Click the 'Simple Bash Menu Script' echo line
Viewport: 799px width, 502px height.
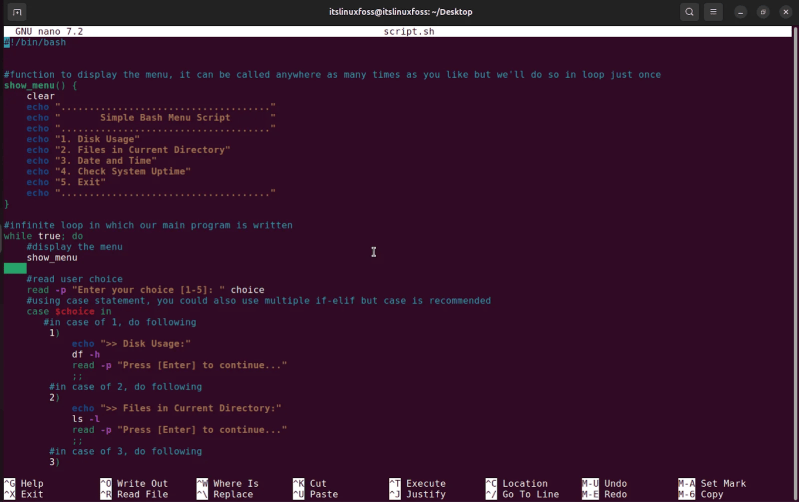151,117
